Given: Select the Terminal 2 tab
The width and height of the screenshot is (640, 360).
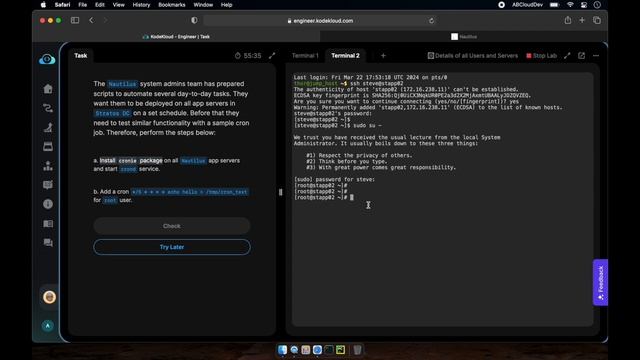Looking at the screenshot, I should pos(345,56).
